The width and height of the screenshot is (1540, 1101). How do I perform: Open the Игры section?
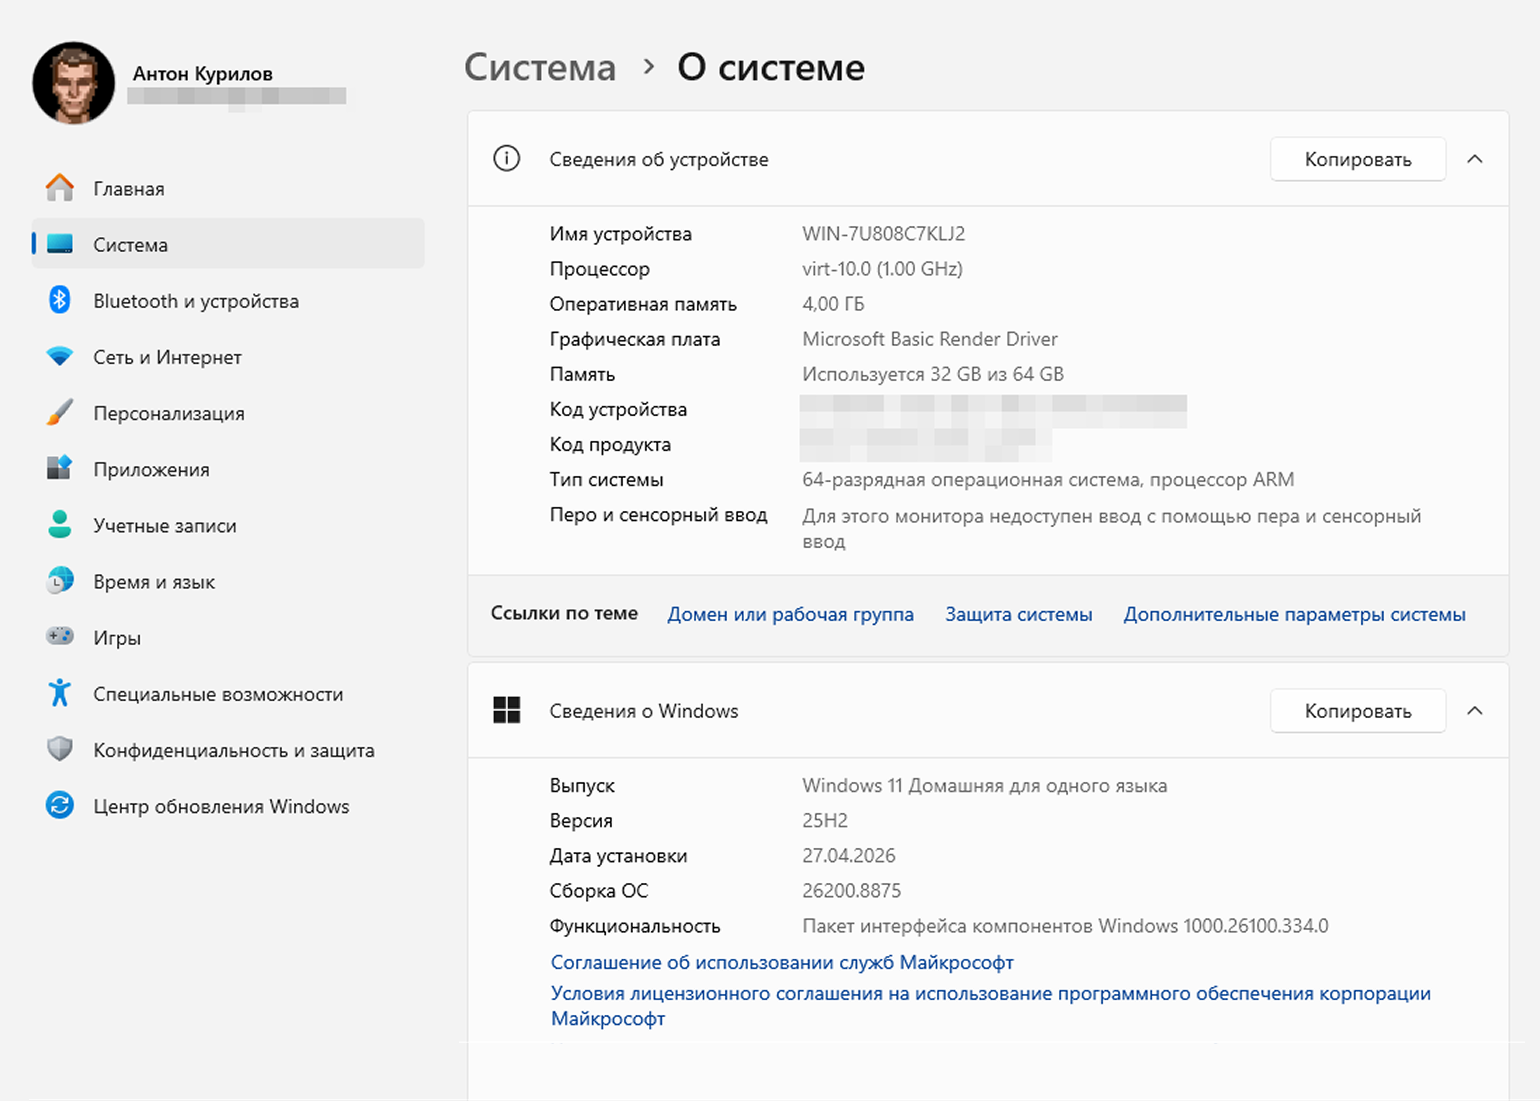pyautogui.click(x=228, y=636)
